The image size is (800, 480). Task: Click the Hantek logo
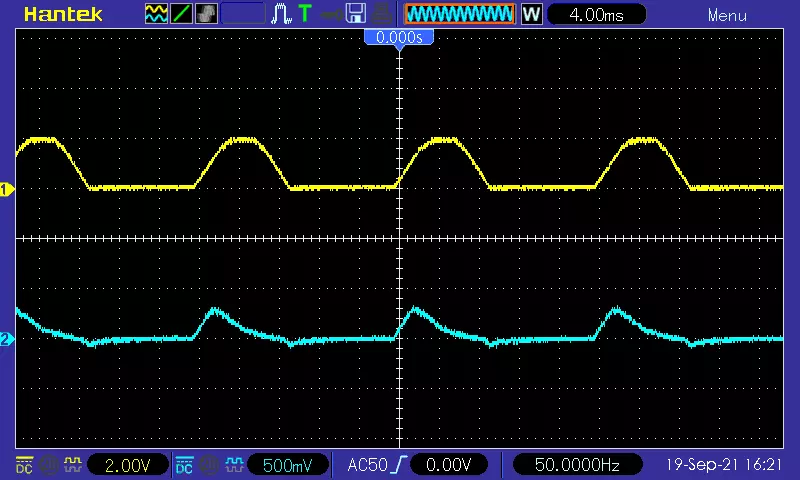63,14
